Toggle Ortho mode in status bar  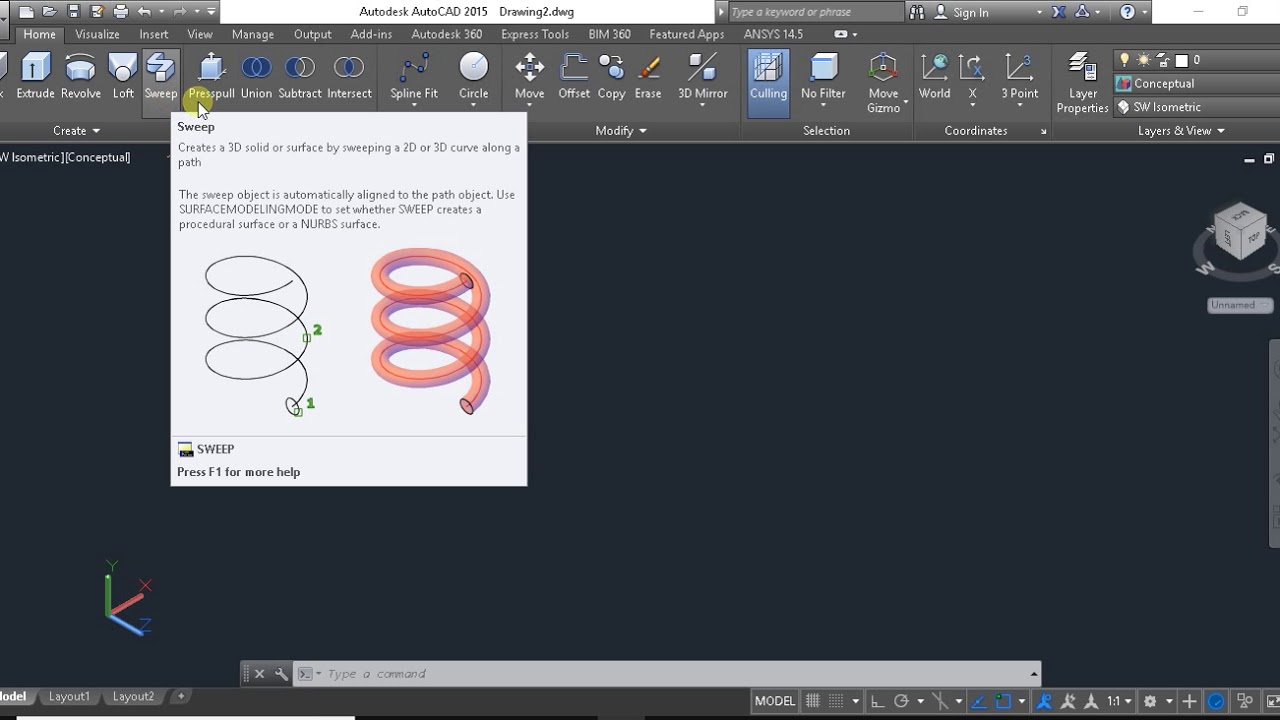(x=877, y=701)
